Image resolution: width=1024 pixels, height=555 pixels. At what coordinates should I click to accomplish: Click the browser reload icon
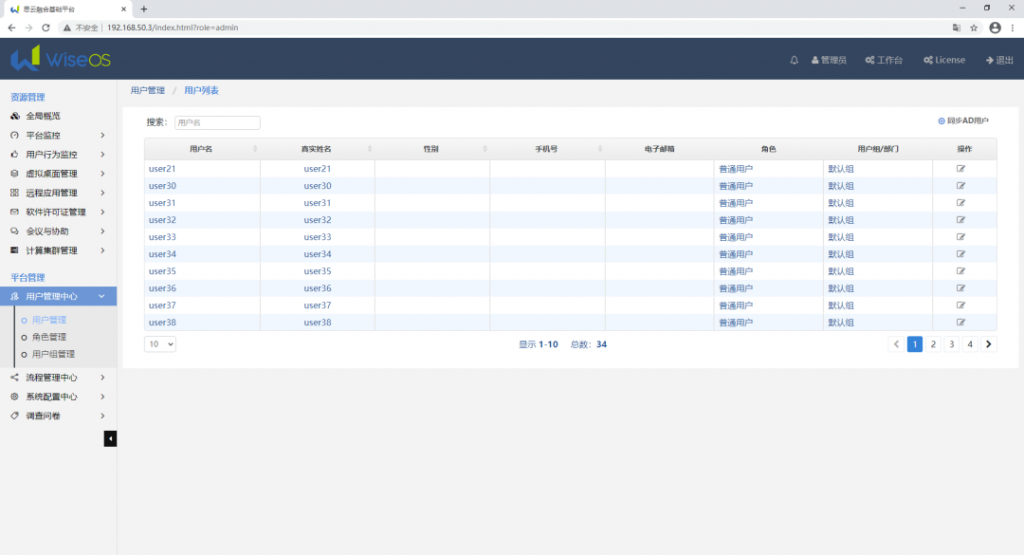click(46, 27)
